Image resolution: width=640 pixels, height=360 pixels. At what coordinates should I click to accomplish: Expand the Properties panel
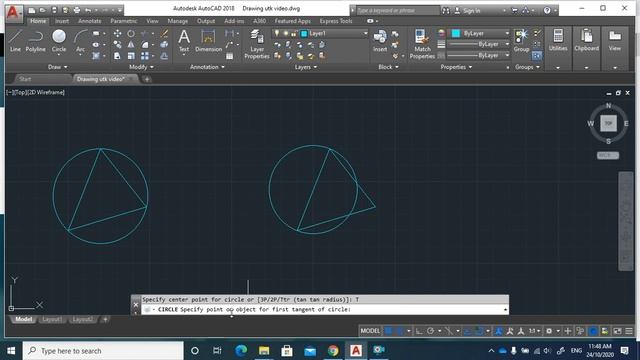456,67
